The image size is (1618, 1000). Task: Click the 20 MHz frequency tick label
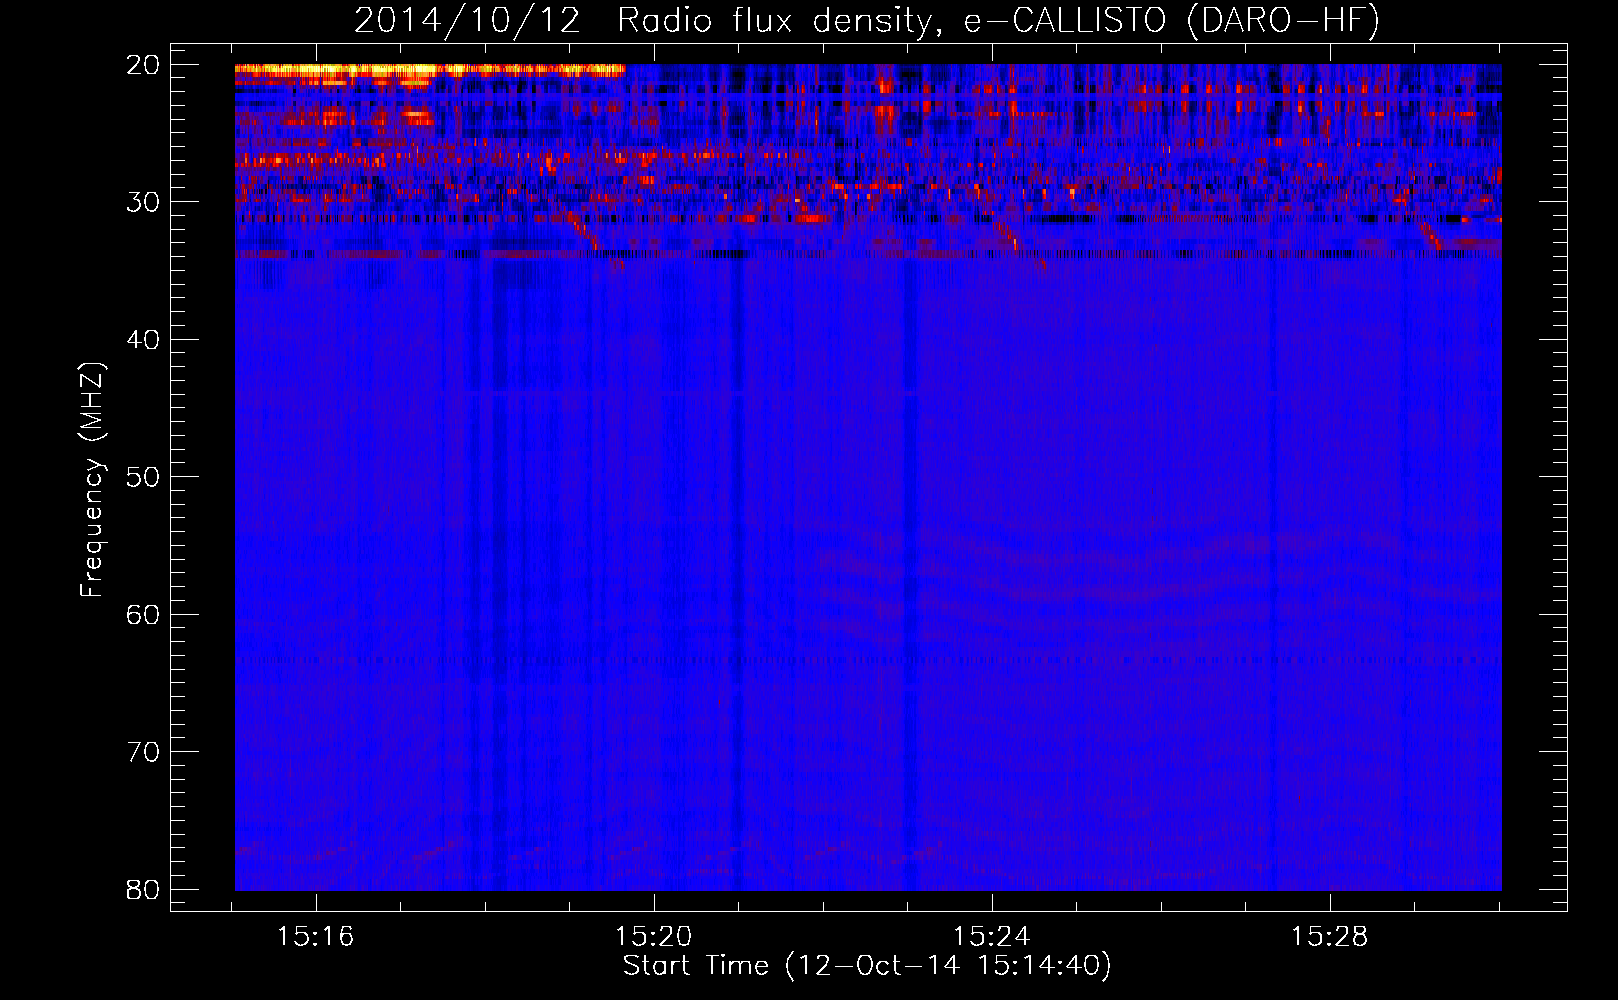(143, 65)
